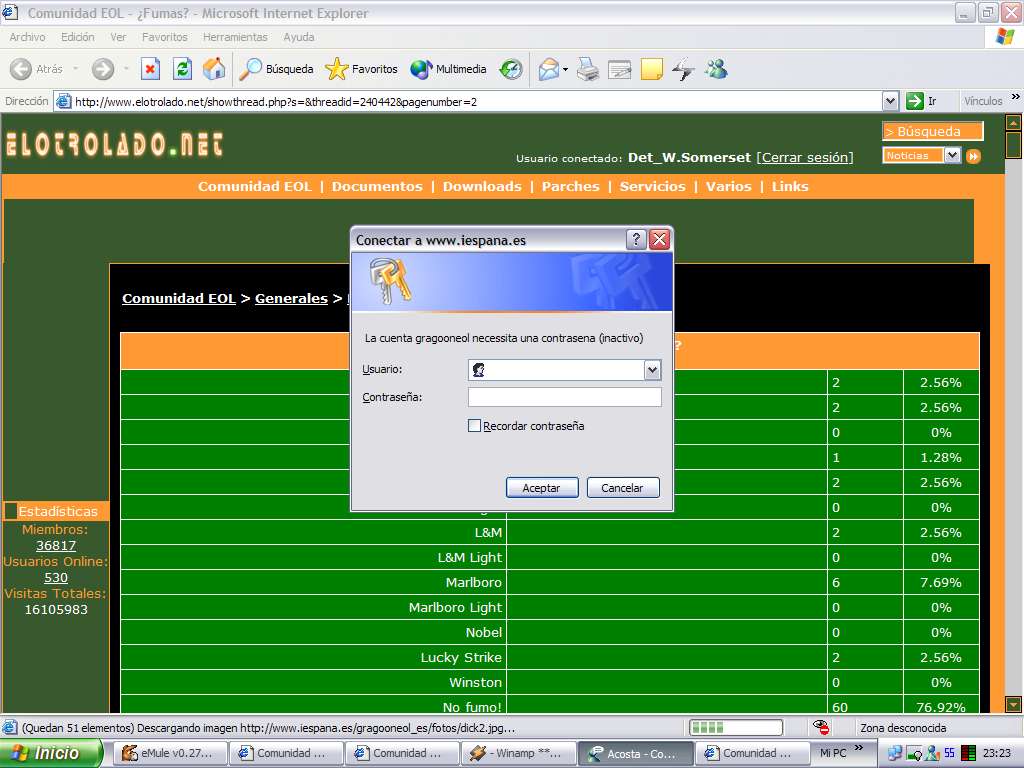
Task: Open the Favoritos menu in menu bar
Action: [164, 37]
